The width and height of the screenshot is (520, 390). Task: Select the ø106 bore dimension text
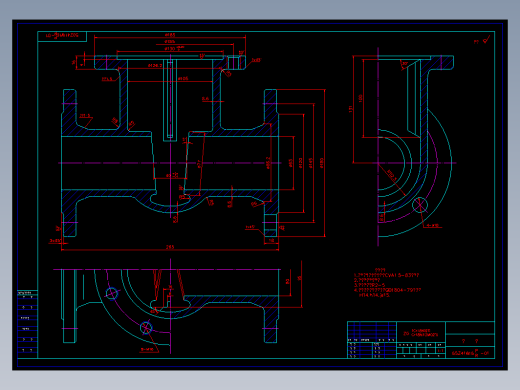pos(183,79)
